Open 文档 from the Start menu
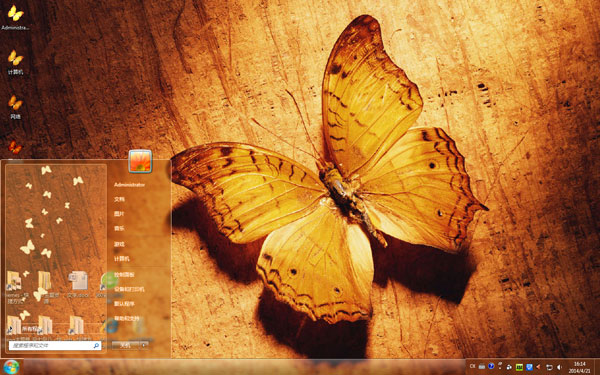Viewport: 600px width, 375px height. pos(119,199)
